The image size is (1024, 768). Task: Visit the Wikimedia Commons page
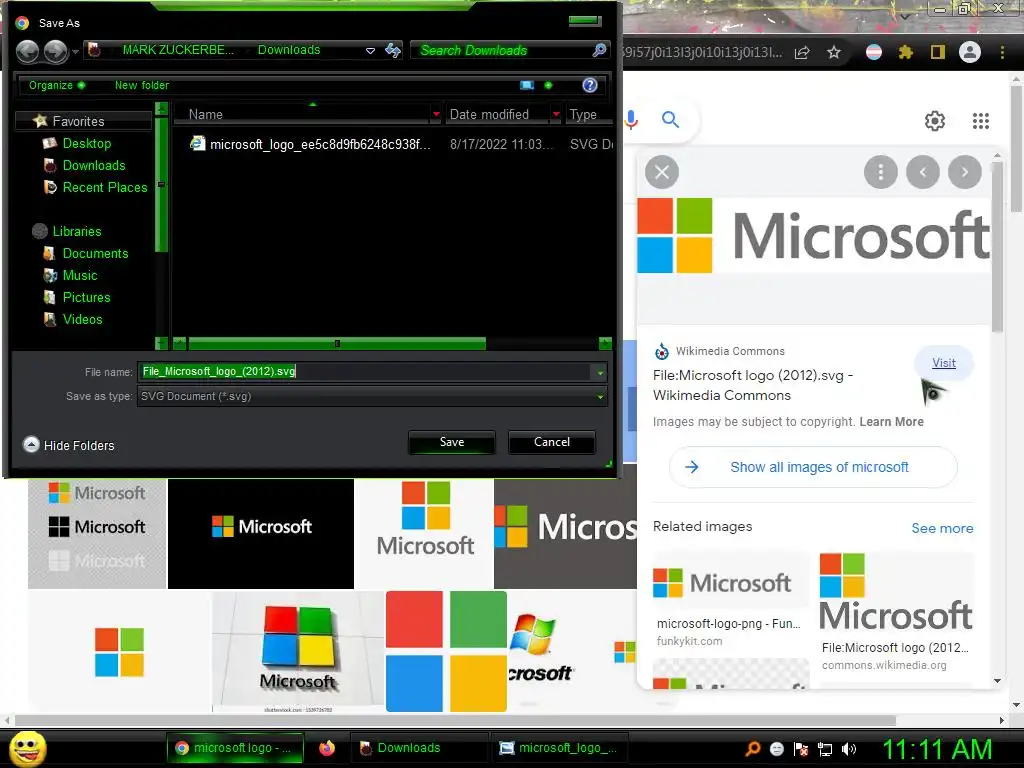point(944,362)
